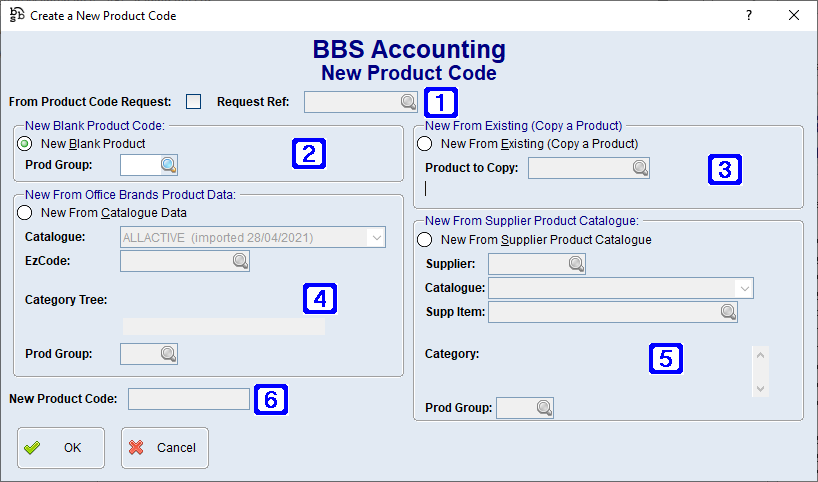818x482 pixels.
Task: Choose New From Existing (Copy a Product)
Action: (425, 144)
